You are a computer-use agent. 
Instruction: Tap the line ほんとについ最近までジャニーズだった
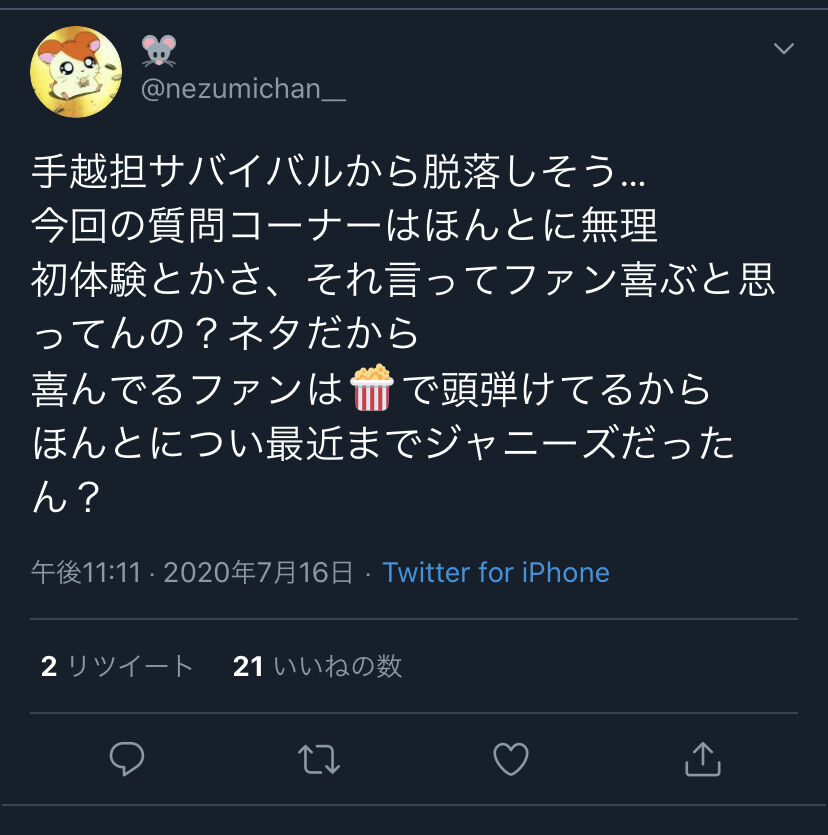(x=383, y=443)
